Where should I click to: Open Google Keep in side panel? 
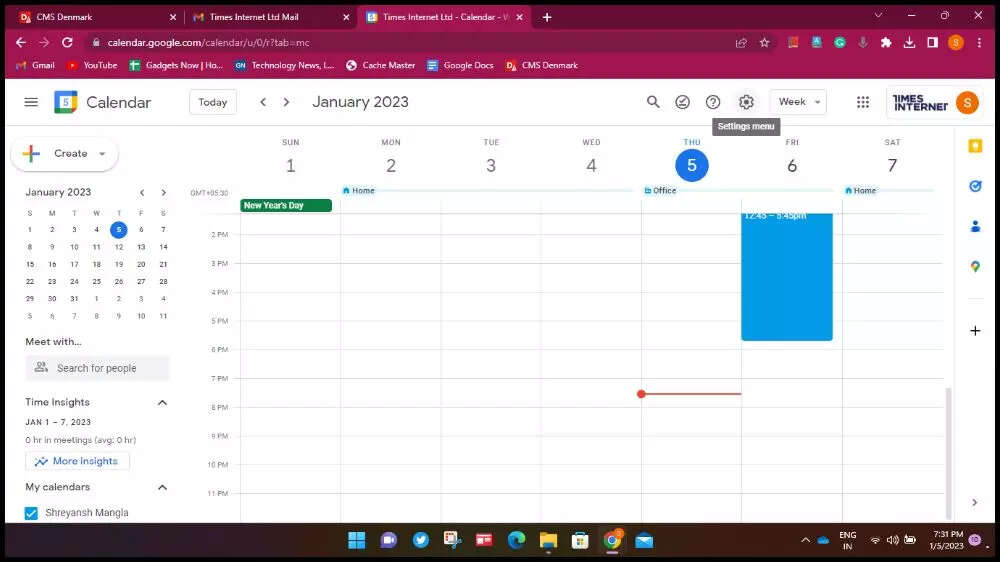click(x=975, y=146)
